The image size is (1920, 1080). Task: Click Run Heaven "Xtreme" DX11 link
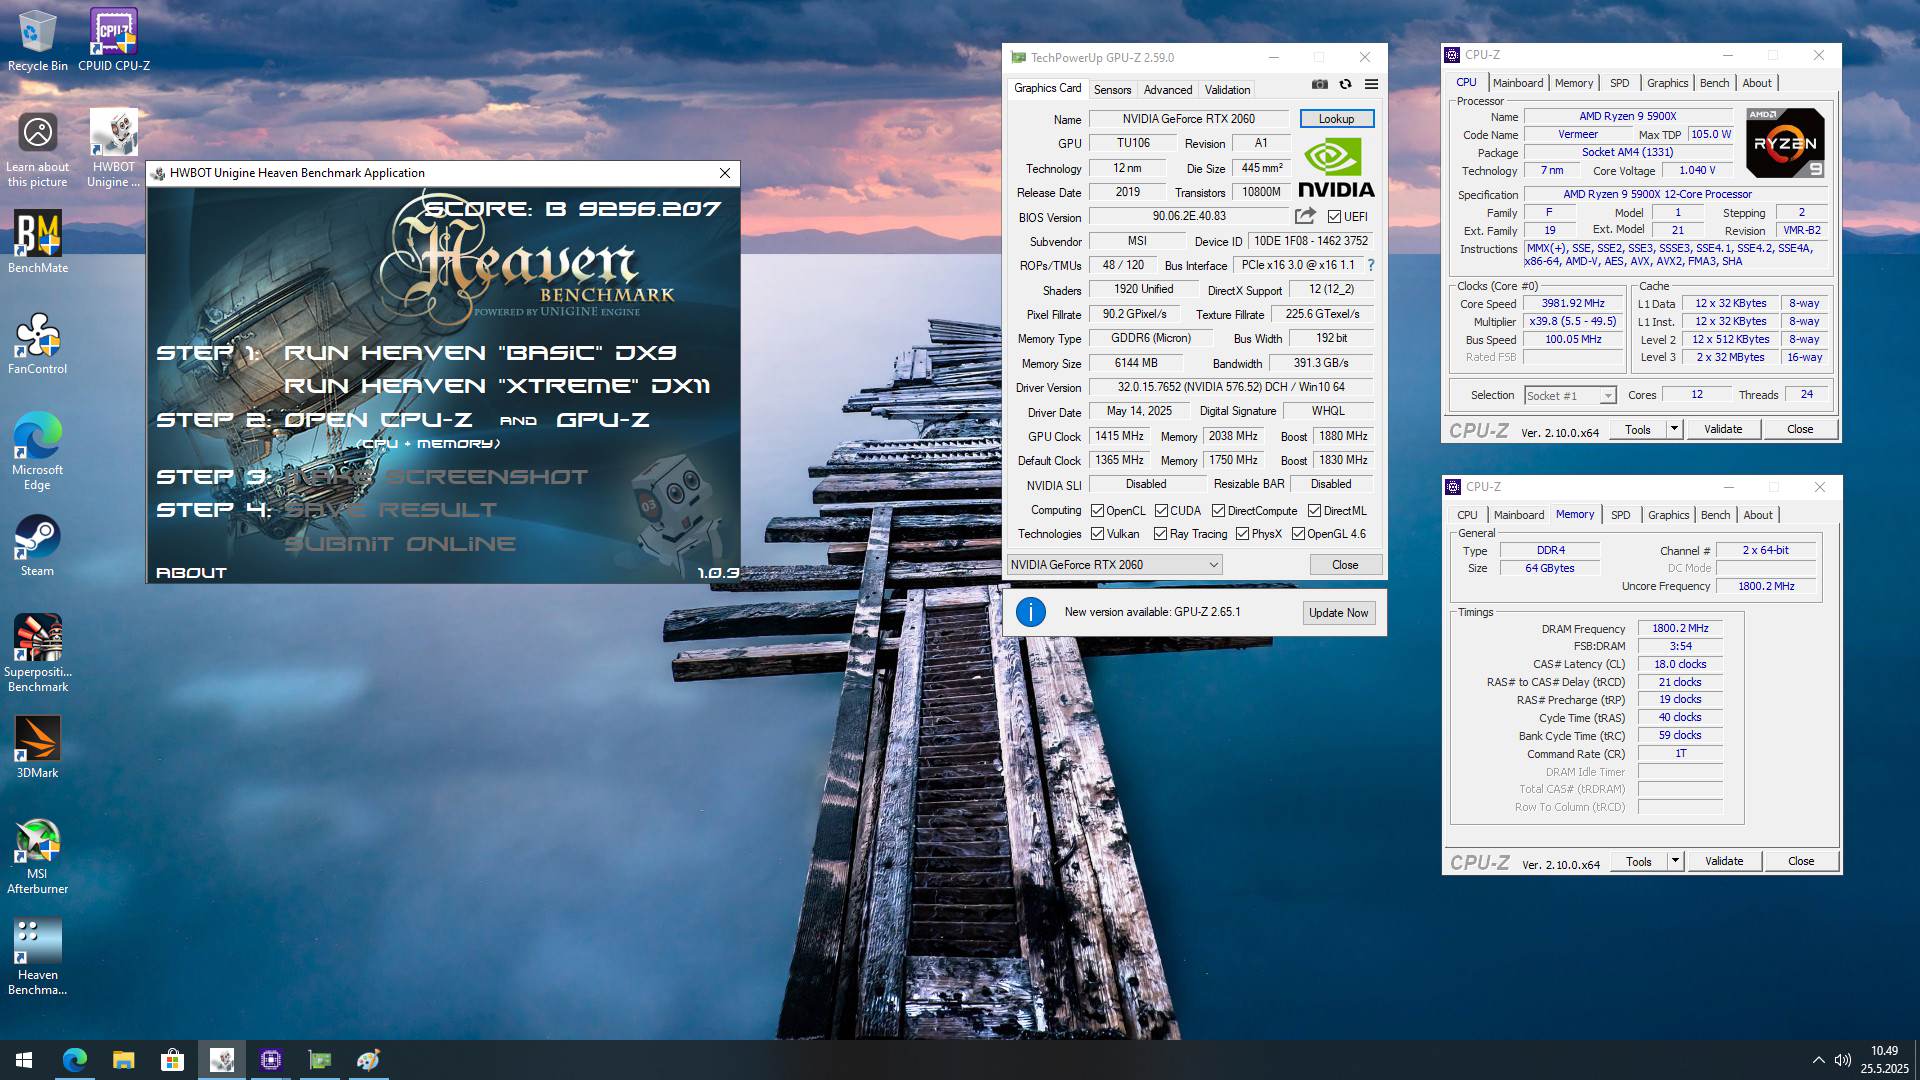tap(497, 386)
